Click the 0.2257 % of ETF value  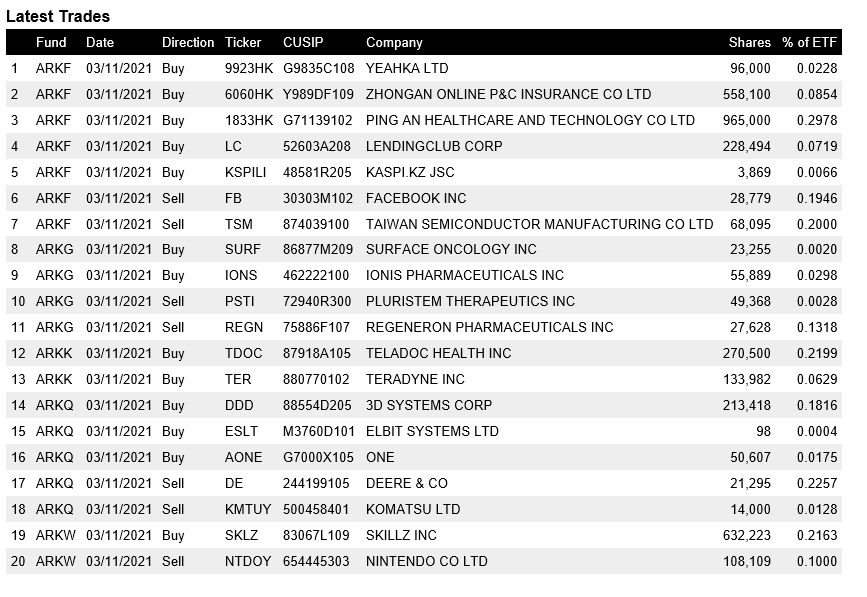(816, 483)
